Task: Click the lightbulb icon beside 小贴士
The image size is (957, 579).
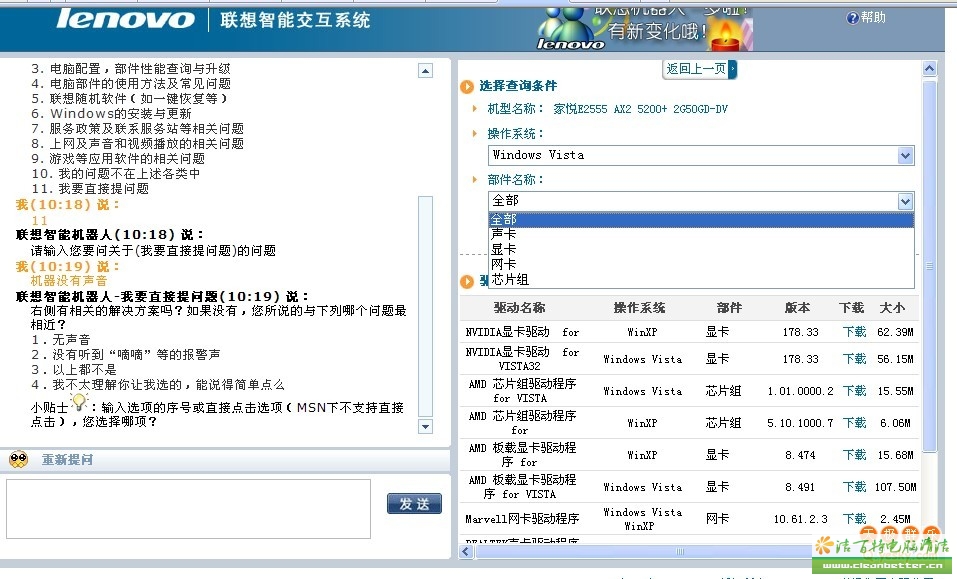Action: tap(79, 402)
